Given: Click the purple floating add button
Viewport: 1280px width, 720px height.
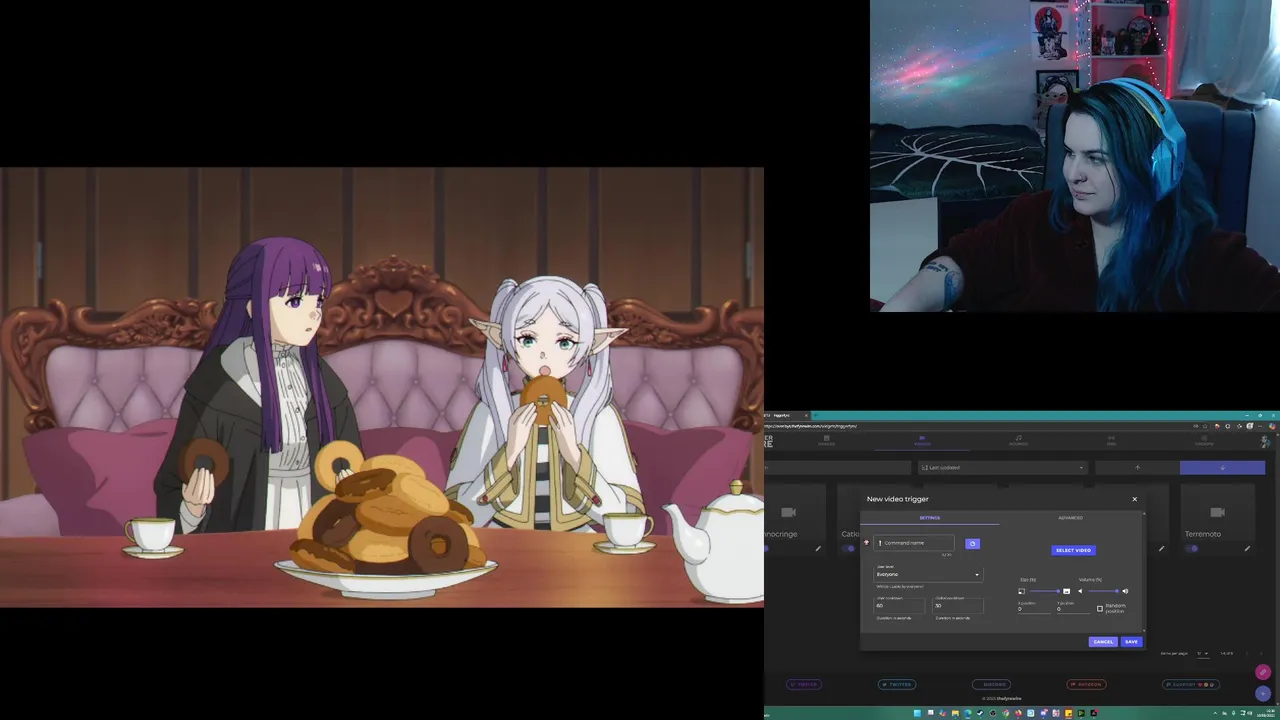Looking at the screenshot, I should coord(1263,693).
